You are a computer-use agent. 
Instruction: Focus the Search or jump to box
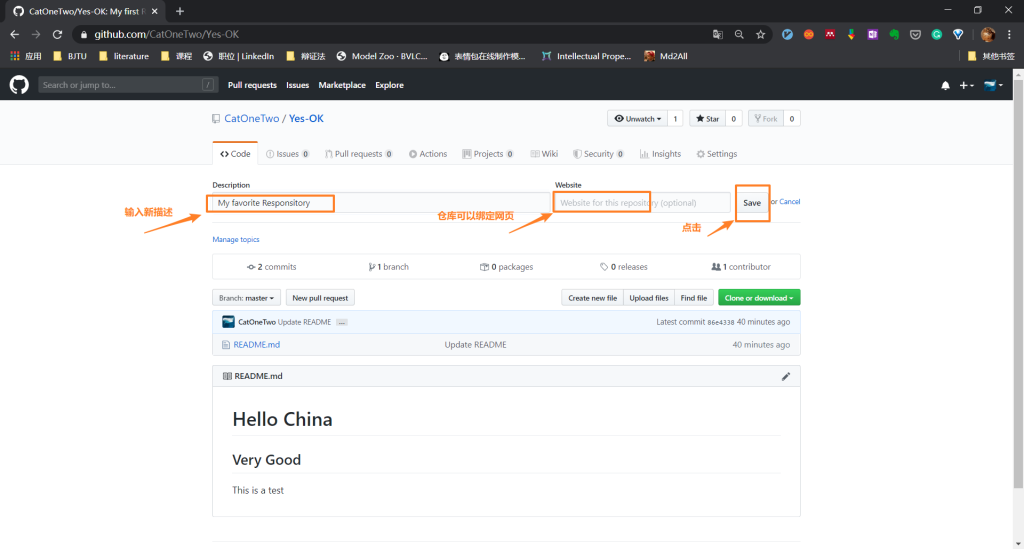pos(127,85)
